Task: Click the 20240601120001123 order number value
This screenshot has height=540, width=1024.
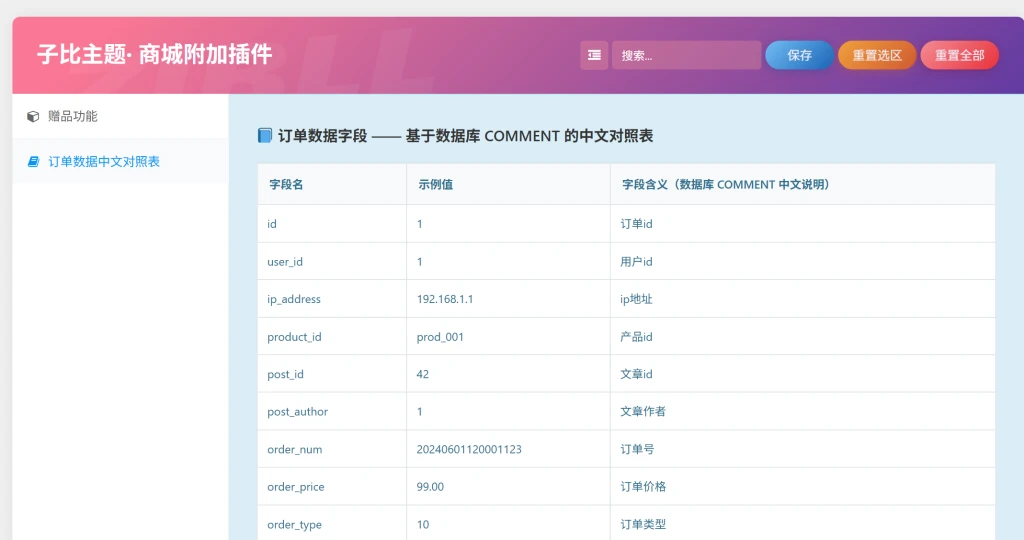Action: 469,449
